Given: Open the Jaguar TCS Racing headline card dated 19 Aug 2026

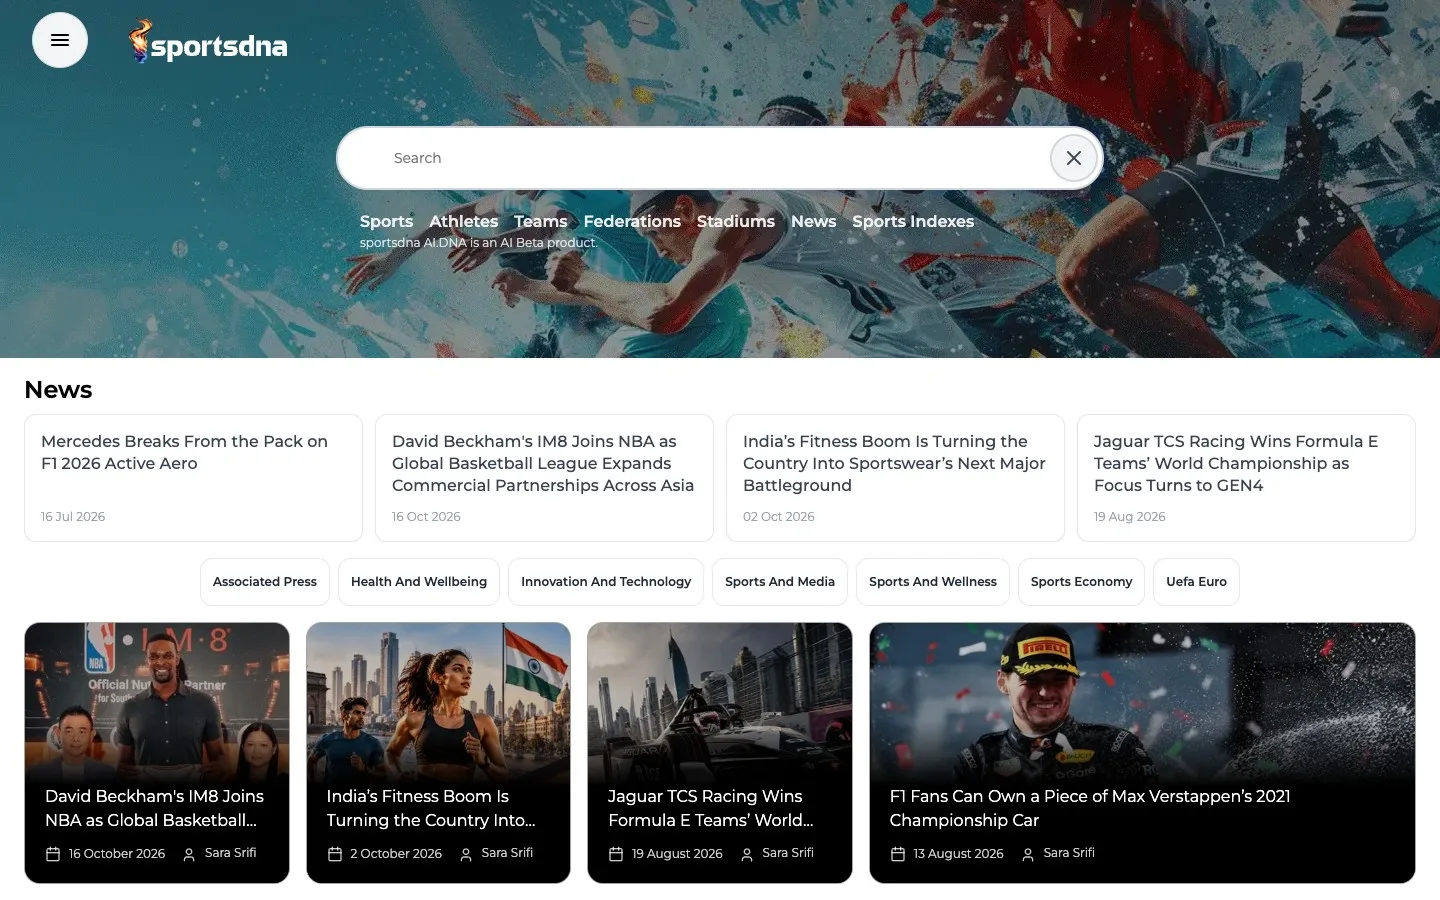Looking at the screenshot, I should click(1246, 478).
